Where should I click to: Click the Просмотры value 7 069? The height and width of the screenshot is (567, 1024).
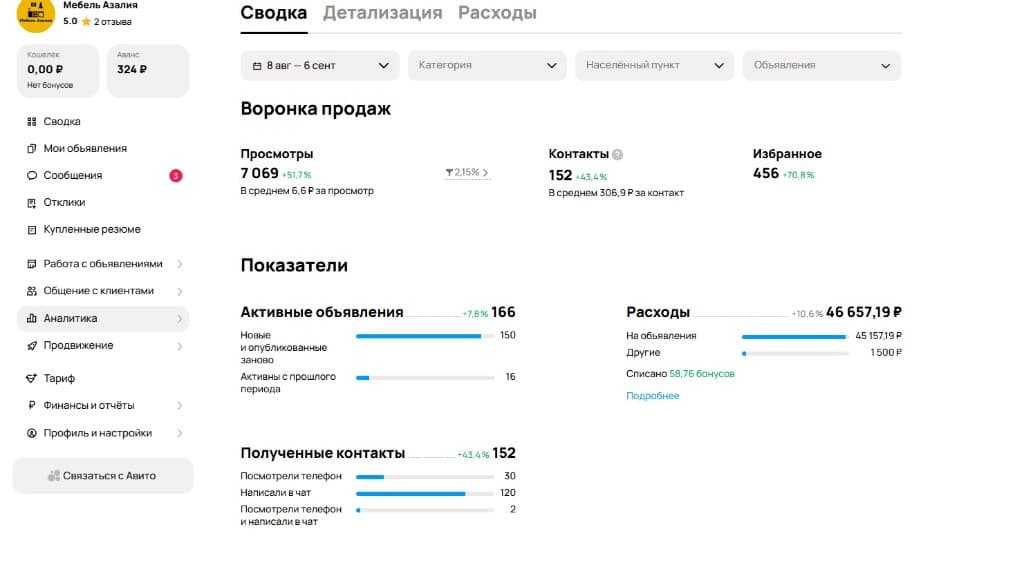coord(259,174)
